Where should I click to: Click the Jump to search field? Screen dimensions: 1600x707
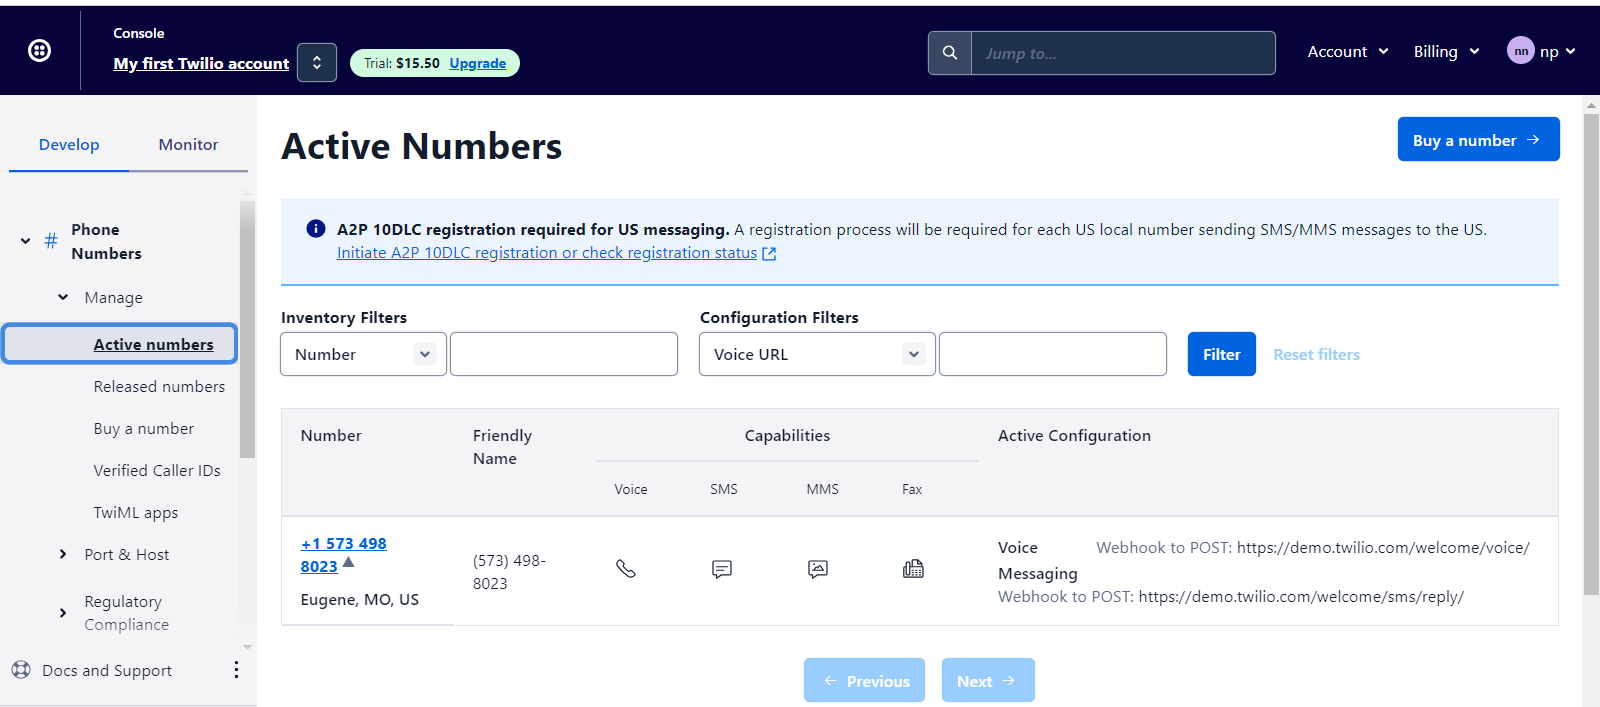(1122, 53)
